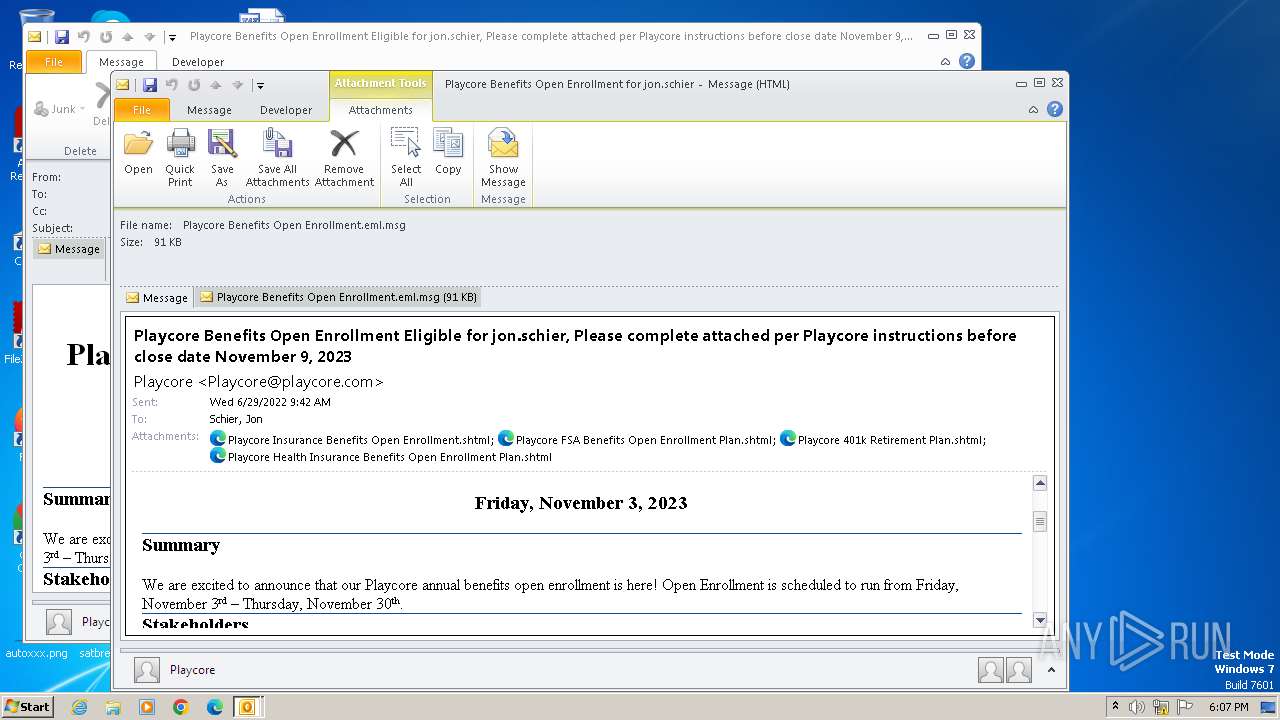This screenshot has height=720, width=1280.
Task: Expand the people pane next to Playcore
Action: click(1051, 670)
